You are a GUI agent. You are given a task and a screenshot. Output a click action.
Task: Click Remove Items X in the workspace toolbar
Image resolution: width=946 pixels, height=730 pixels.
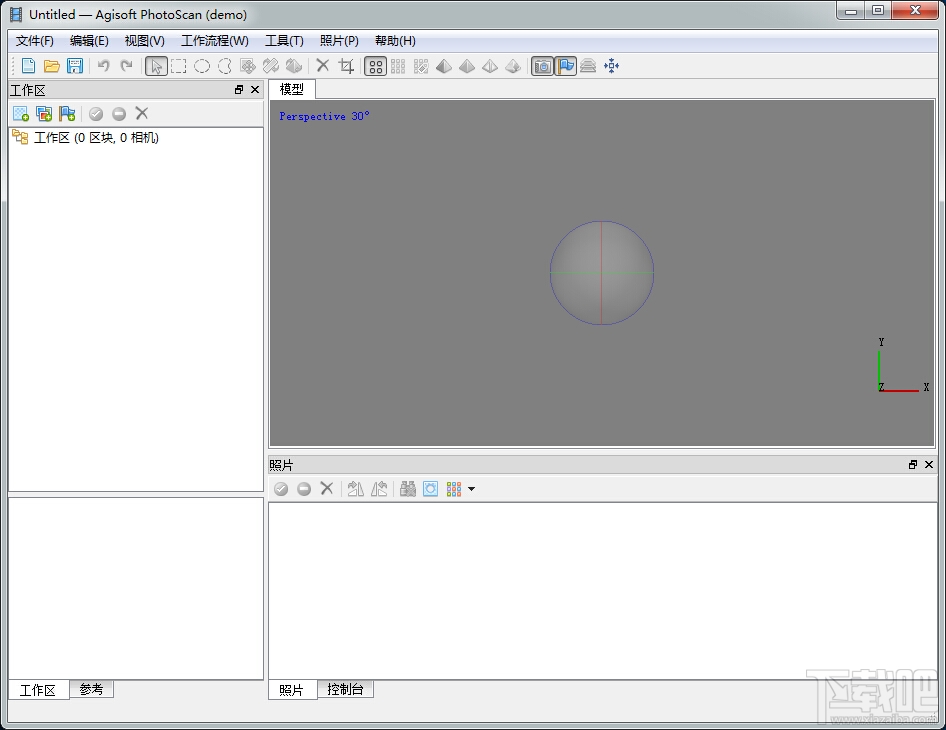tap(142, 113)
